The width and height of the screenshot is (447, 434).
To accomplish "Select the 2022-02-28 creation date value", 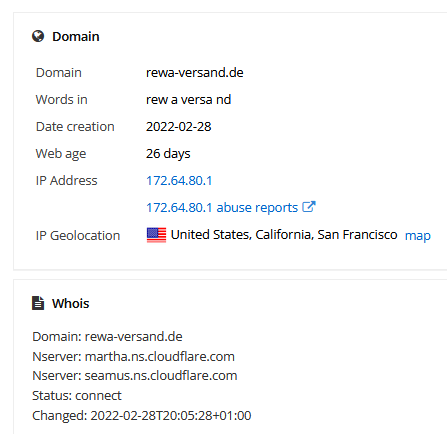I will [179, 127].
